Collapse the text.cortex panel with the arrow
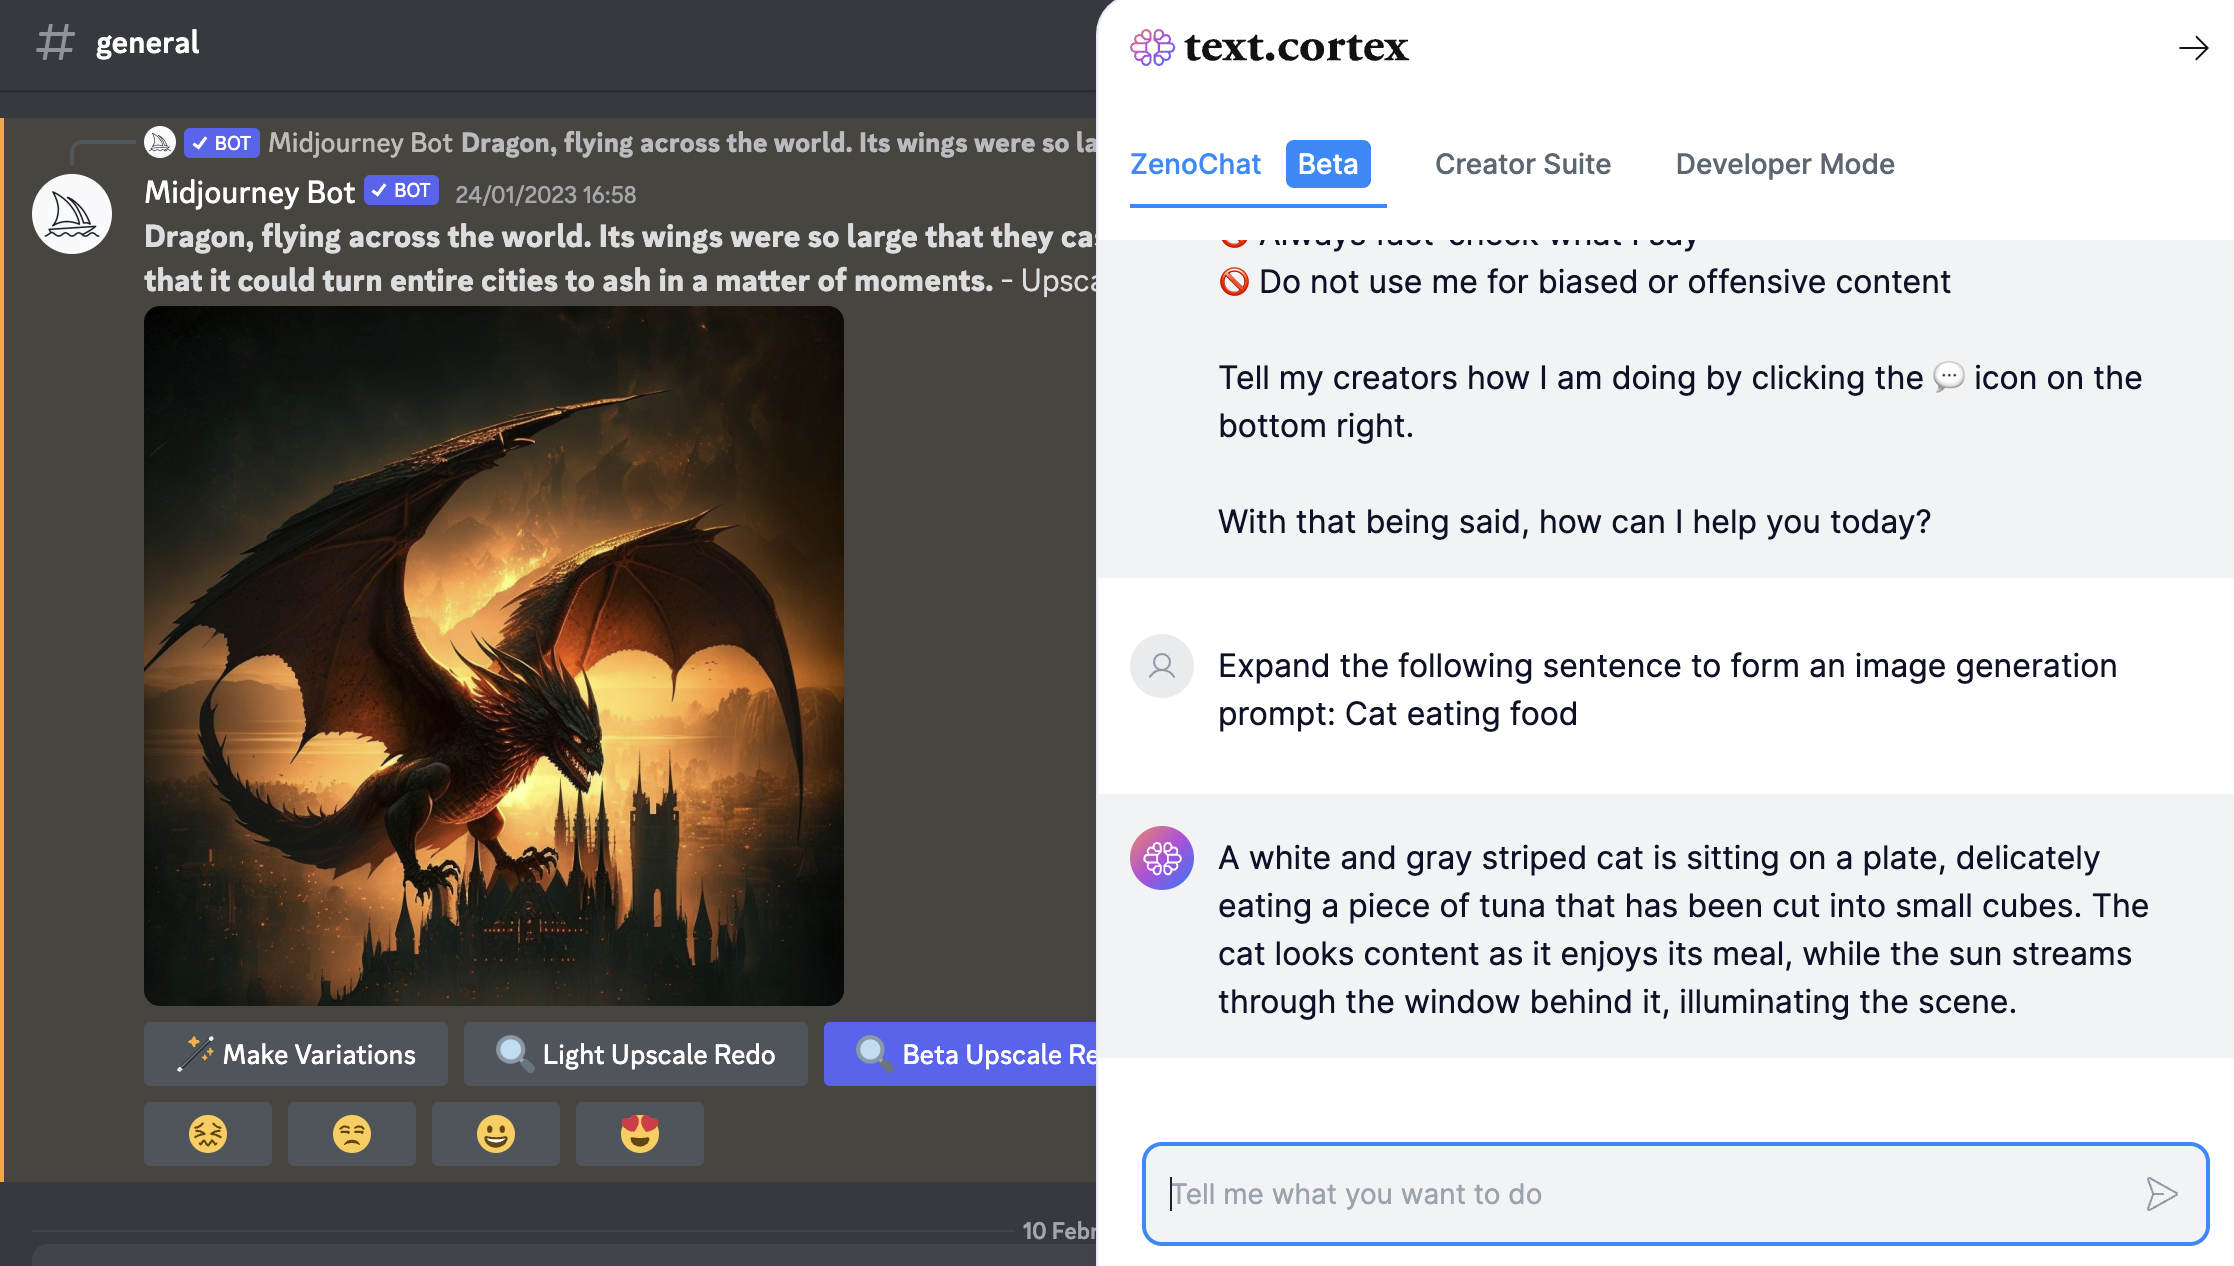The height and width of the screenshot is (1266, 2234). (x=2194, y=47)
